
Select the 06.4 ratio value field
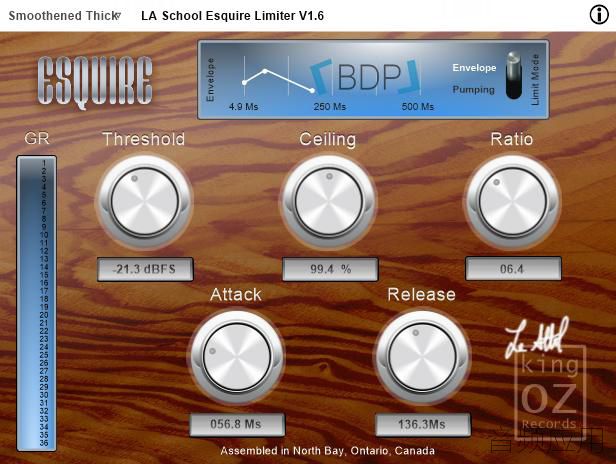point(513,269)
